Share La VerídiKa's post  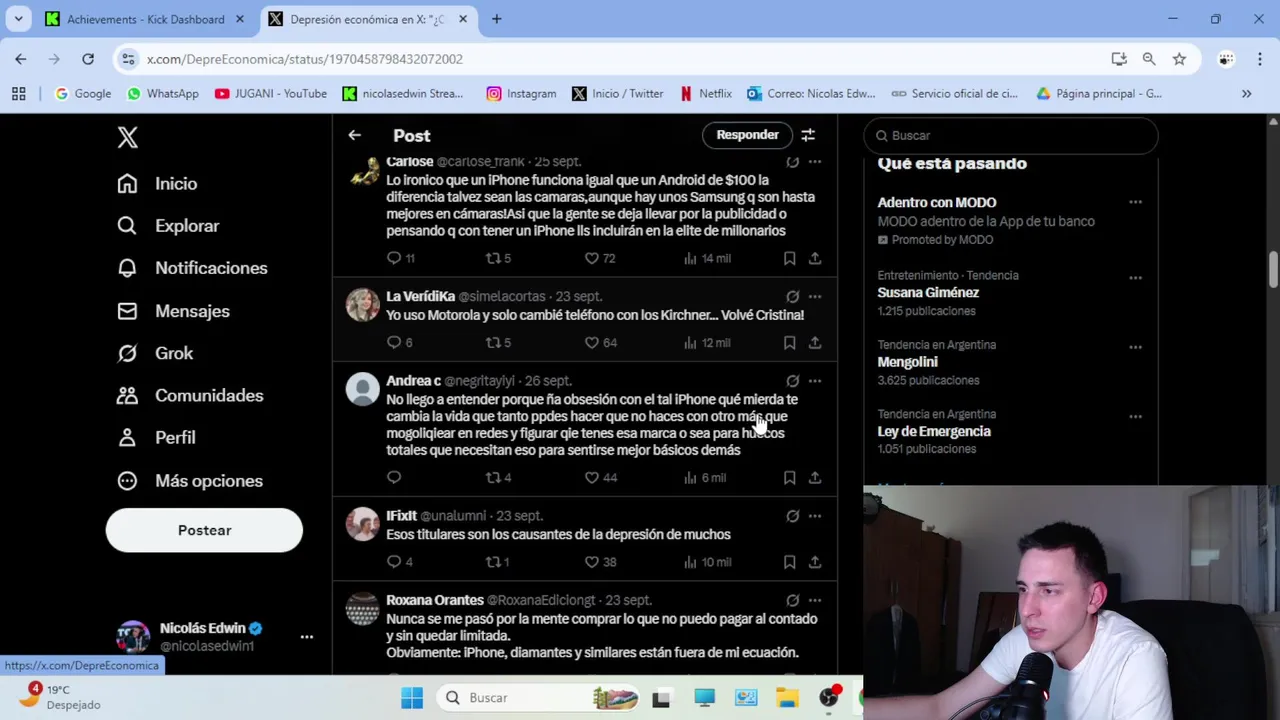pyautogui.click(x=815, y=343)
